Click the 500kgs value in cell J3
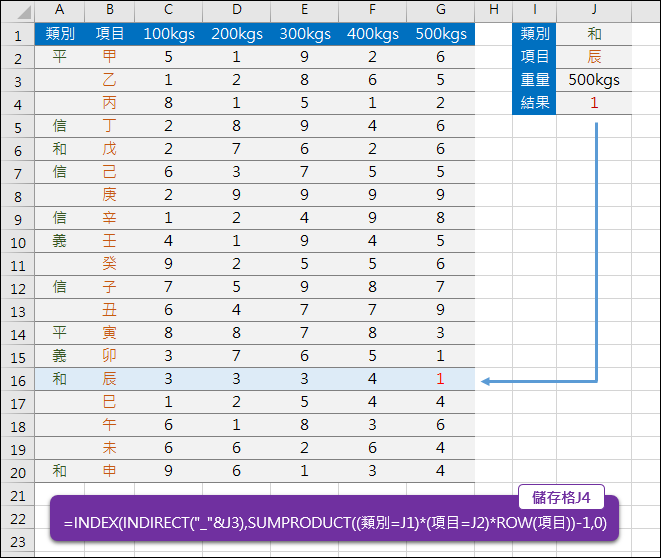661x558 pixels. (594, 80)
